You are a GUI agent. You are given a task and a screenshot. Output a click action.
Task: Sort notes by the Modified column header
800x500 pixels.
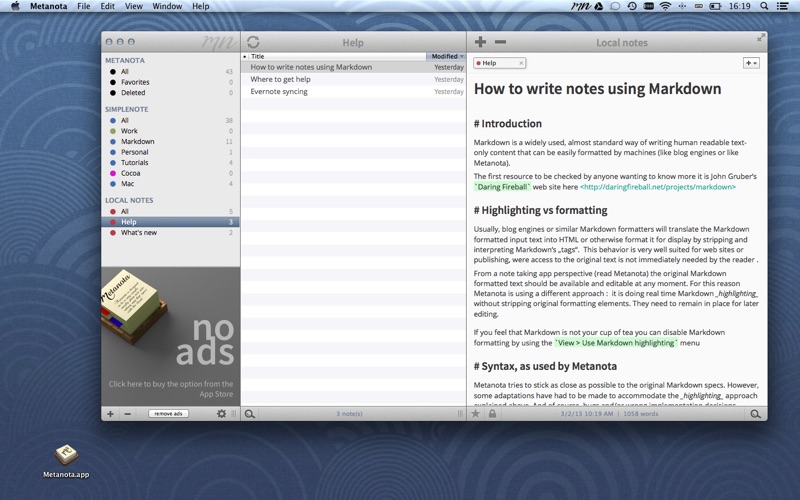(446, 56)
